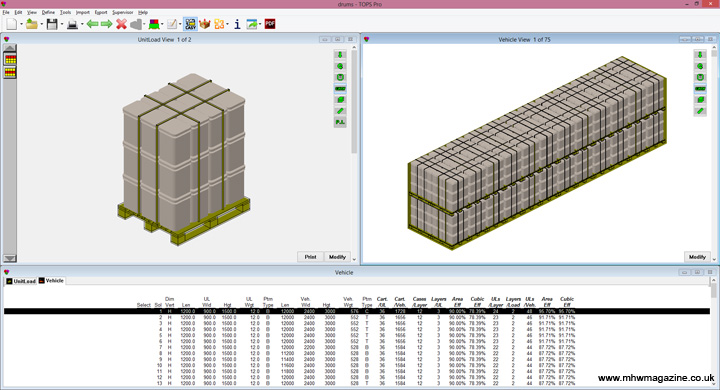The height and width of the screenshot is (390, 720).
Task: Open the Define menu
Action: coord(48,12)
